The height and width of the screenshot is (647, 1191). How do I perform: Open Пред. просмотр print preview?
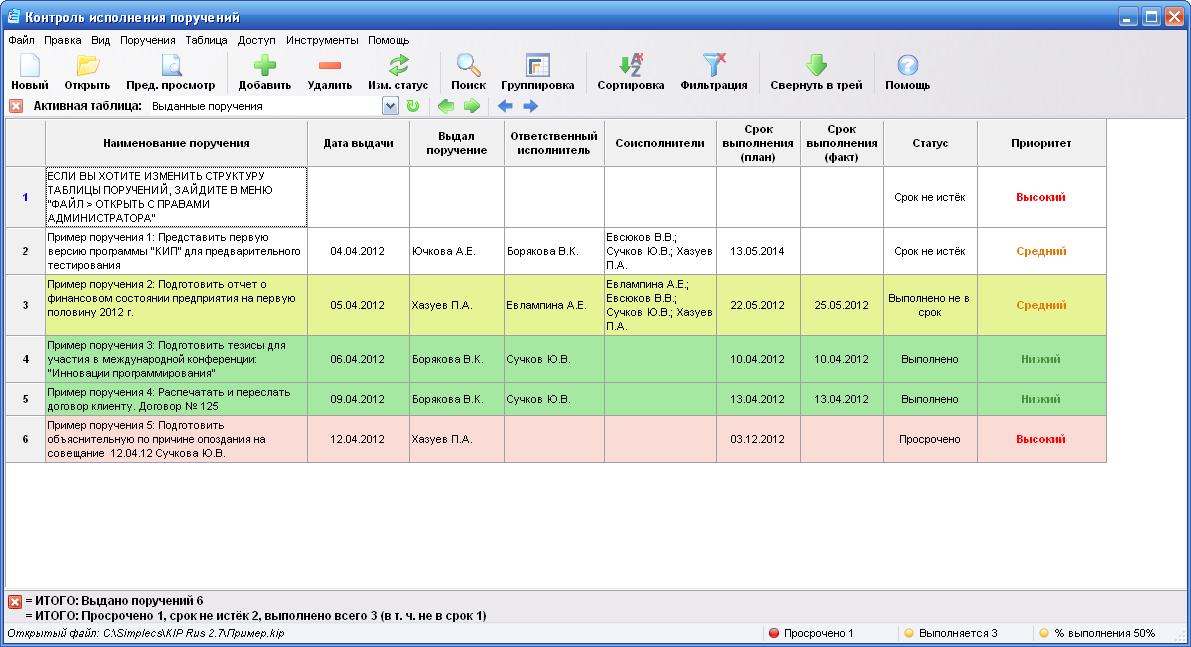(171, 72)
